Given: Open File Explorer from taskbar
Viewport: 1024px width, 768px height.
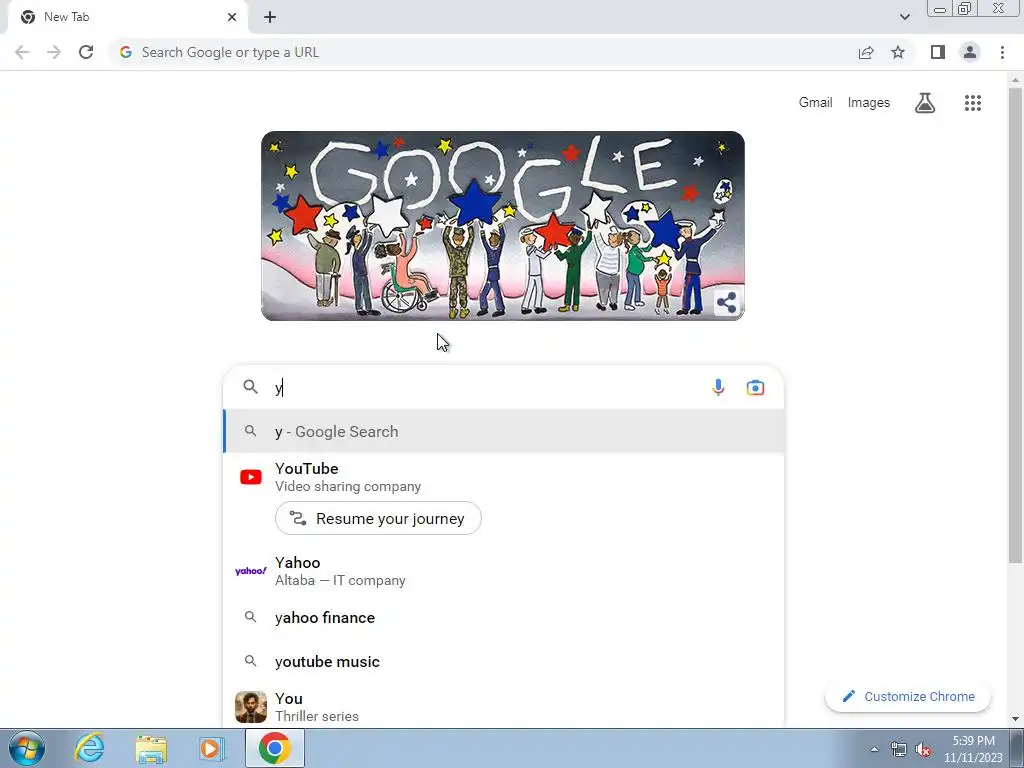Looking at the screenshot, I should click(x=151, y=748).
